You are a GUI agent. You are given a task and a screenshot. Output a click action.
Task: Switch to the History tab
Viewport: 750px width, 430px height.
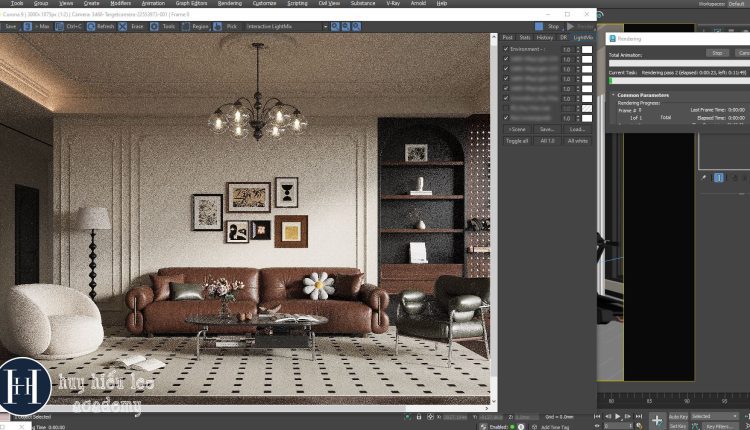pos(544,37)
